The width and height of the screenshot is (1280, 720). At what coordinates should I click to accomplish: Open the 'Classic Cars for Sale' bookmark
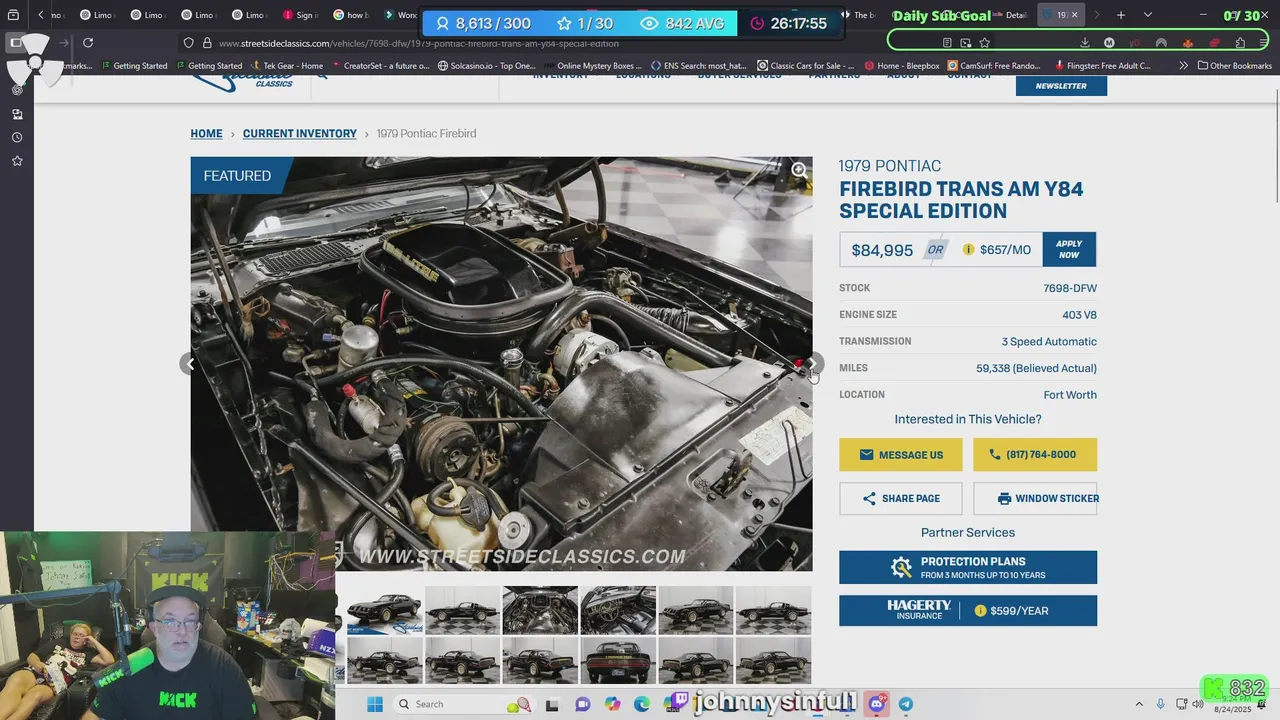[805, 66]
